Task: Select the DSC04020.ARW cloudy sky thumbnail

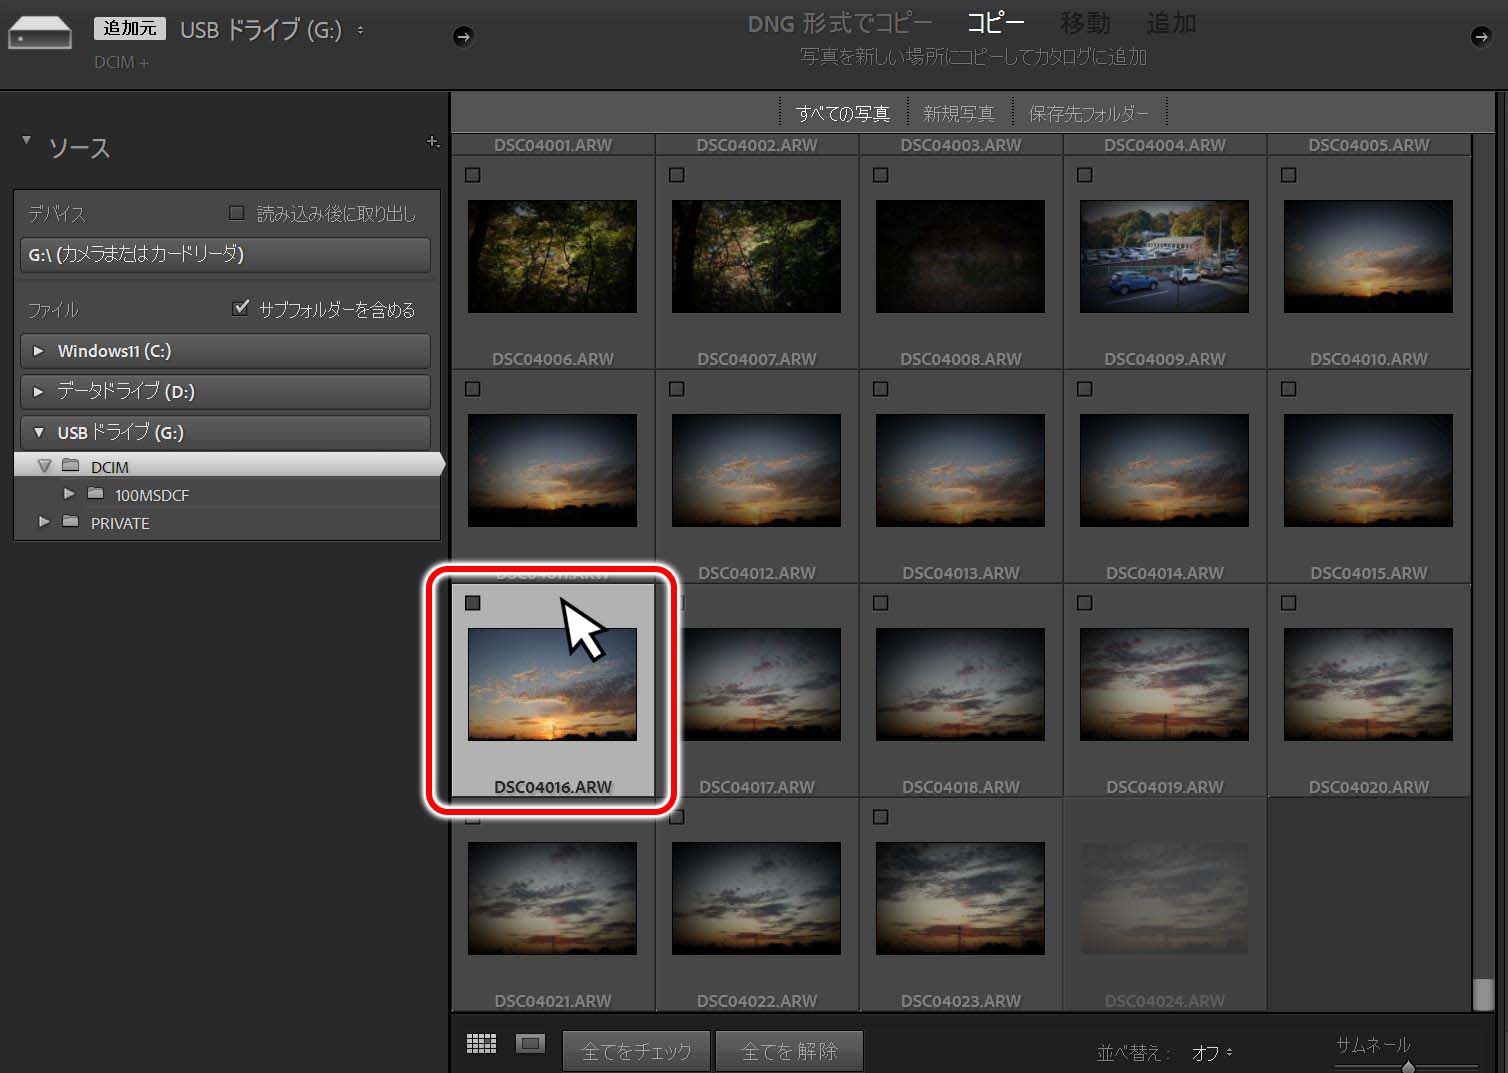Action: [1368, 684]
